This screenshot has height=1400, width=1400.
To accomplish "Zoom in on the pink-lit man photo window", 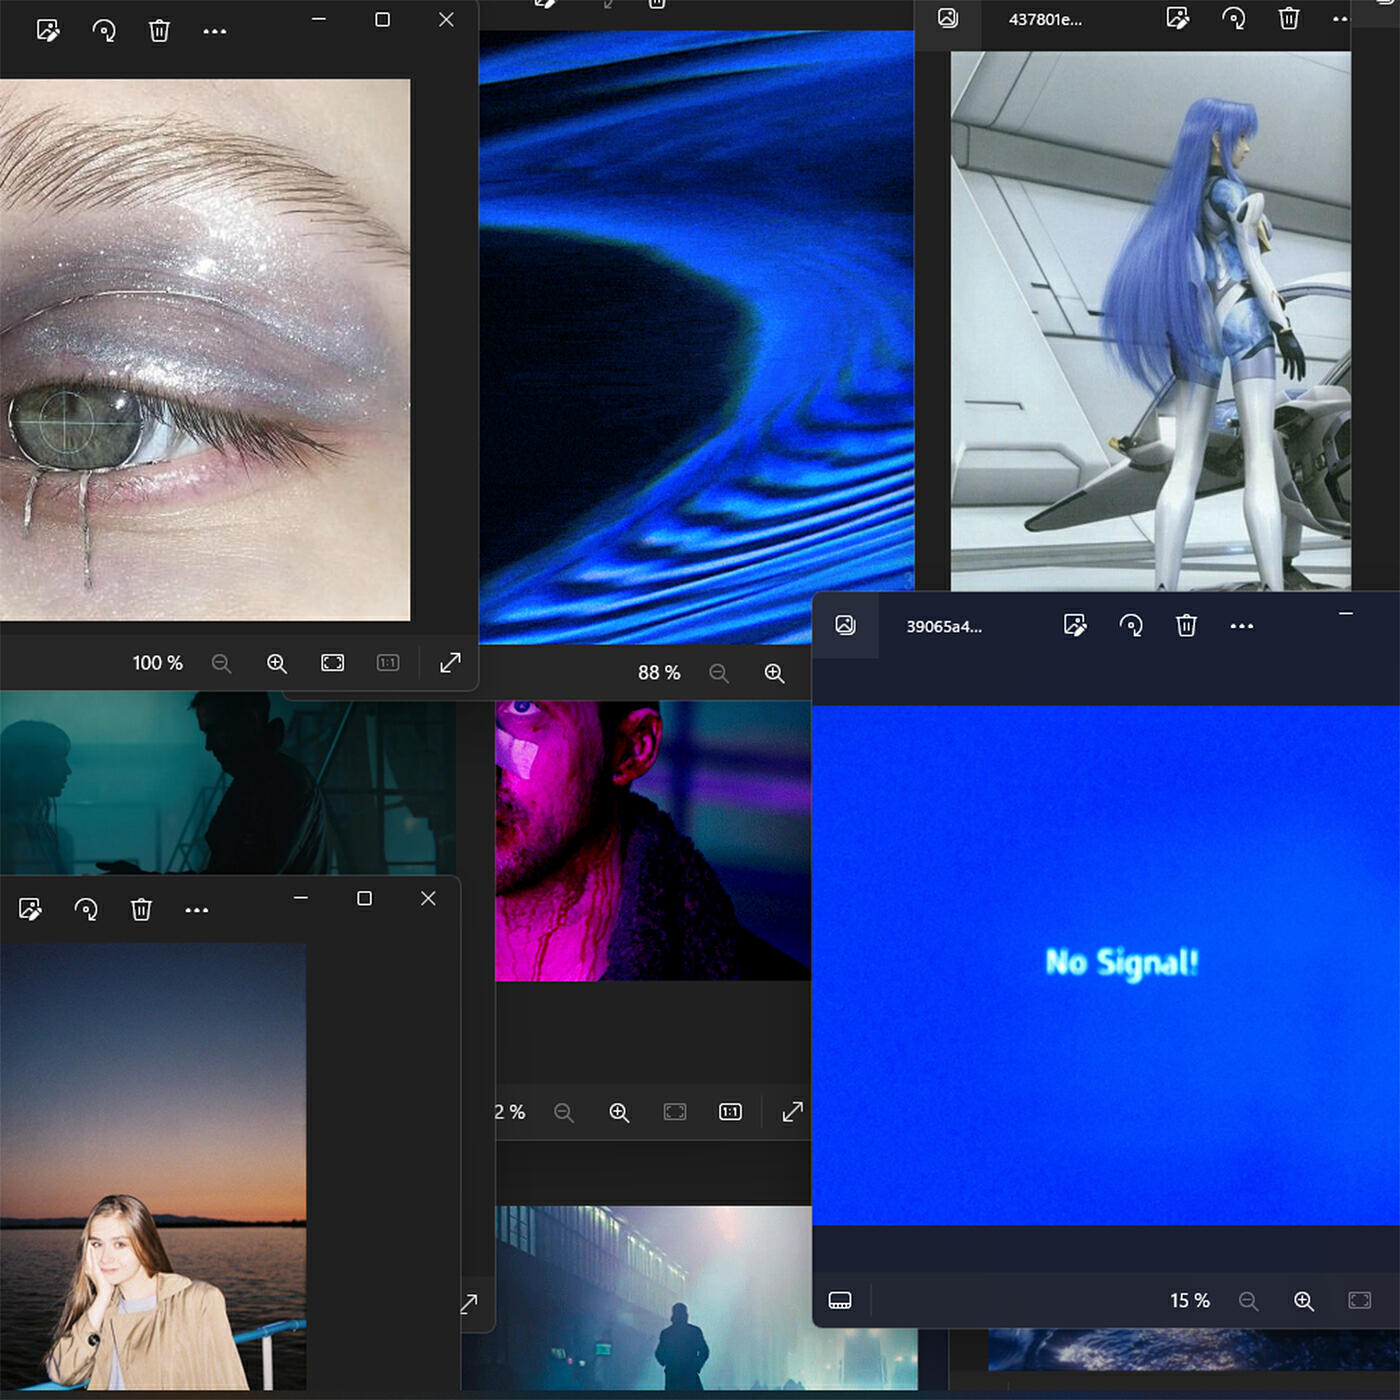I will tap(619, 1113).
